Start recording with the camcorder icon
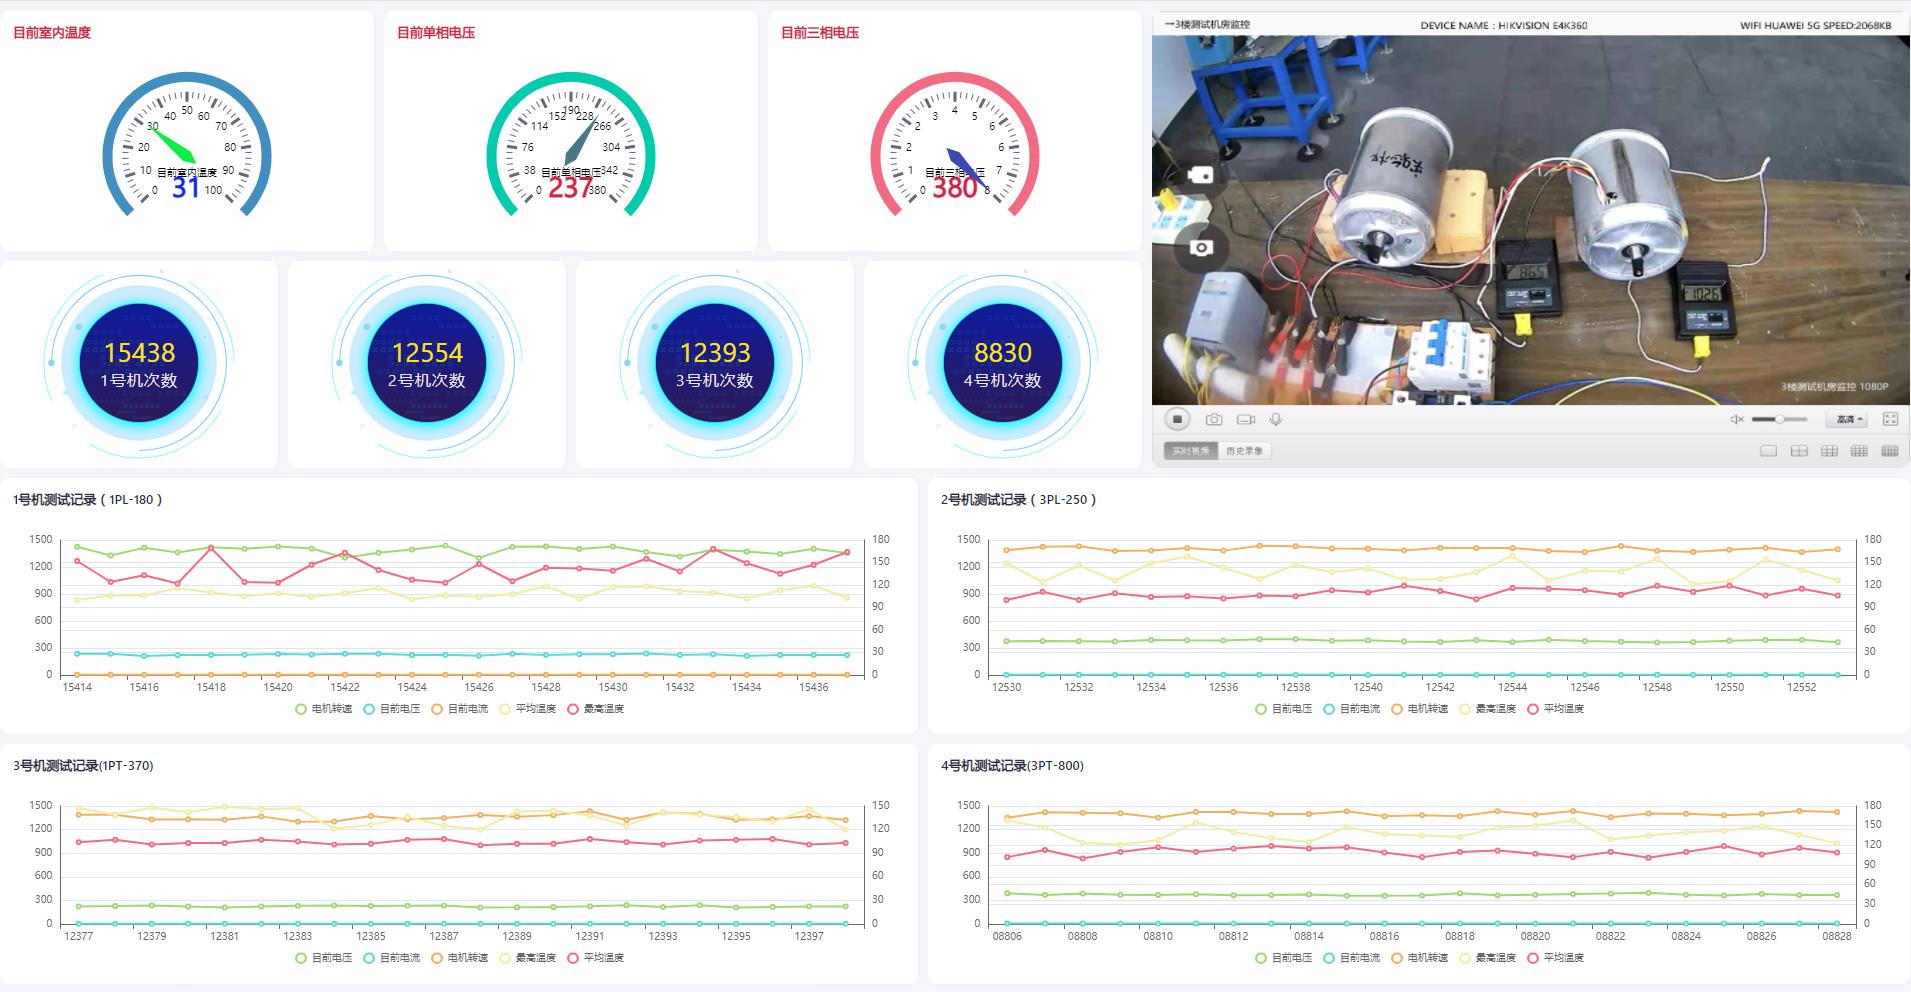 pos(1245,420)
